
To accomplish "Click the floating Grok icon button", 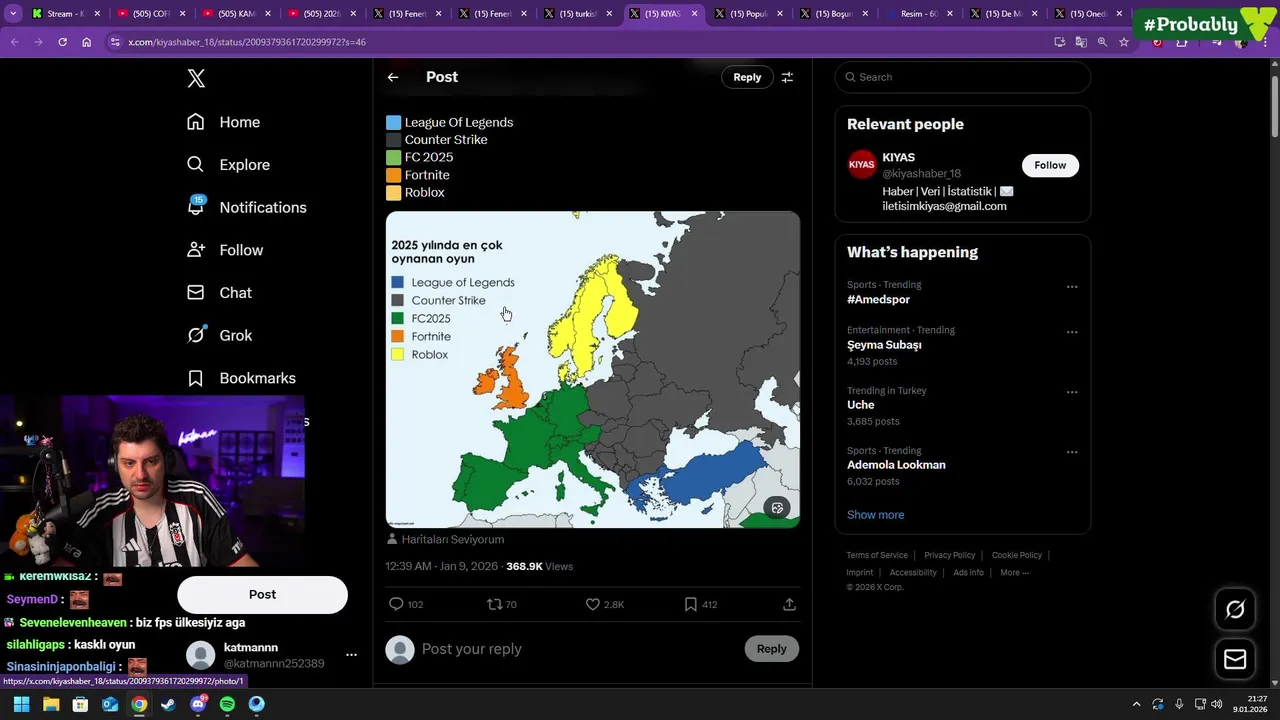I will (1235, 609).
